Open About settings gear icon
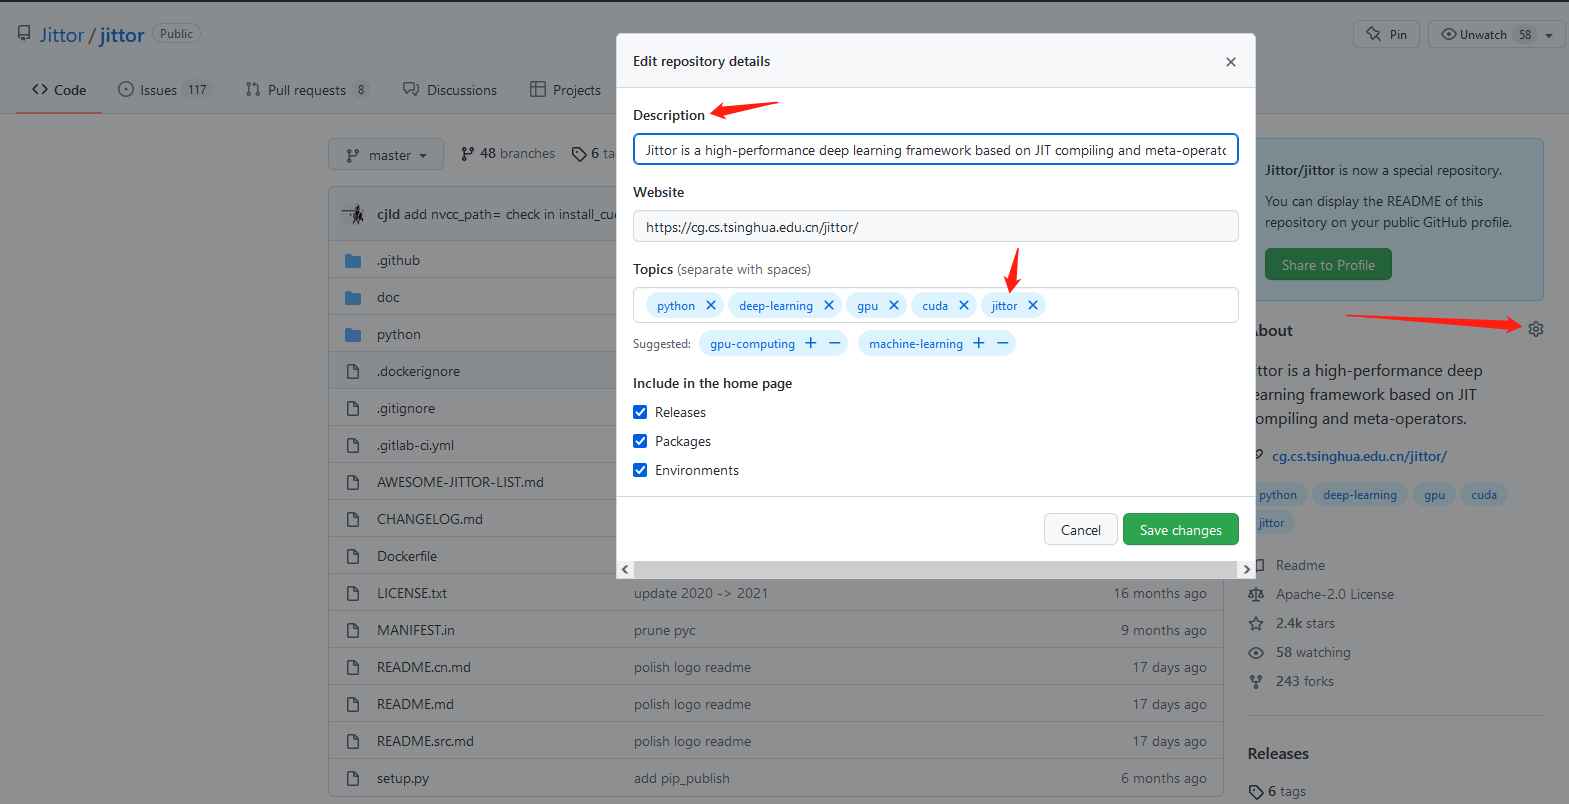The width and height of the screenshot is (1569, 804). tap(1536, 329)
